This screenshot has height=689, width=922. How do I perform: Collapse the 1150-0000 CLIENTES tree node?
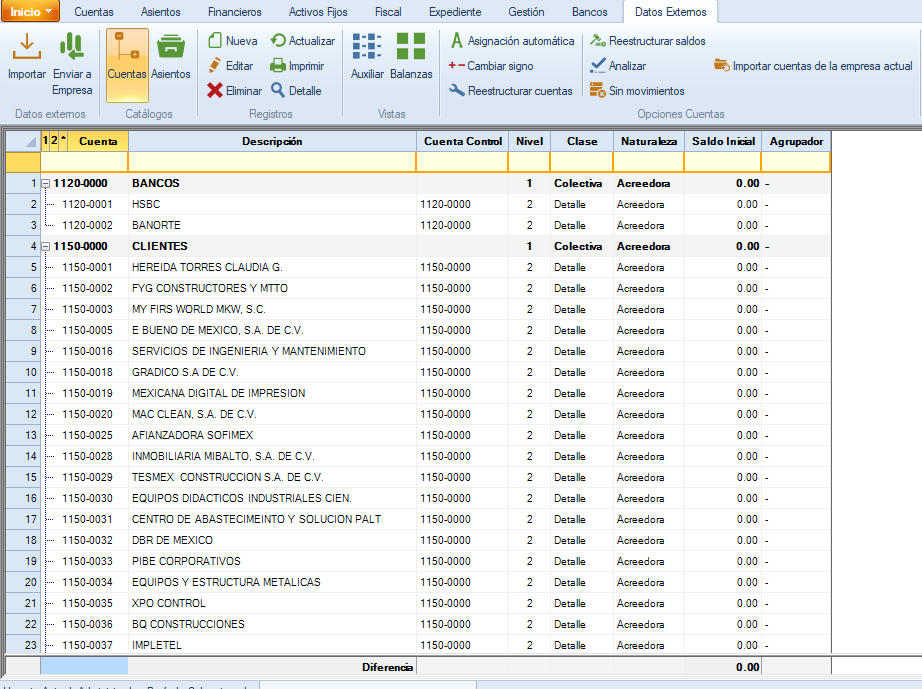[46, 247]
